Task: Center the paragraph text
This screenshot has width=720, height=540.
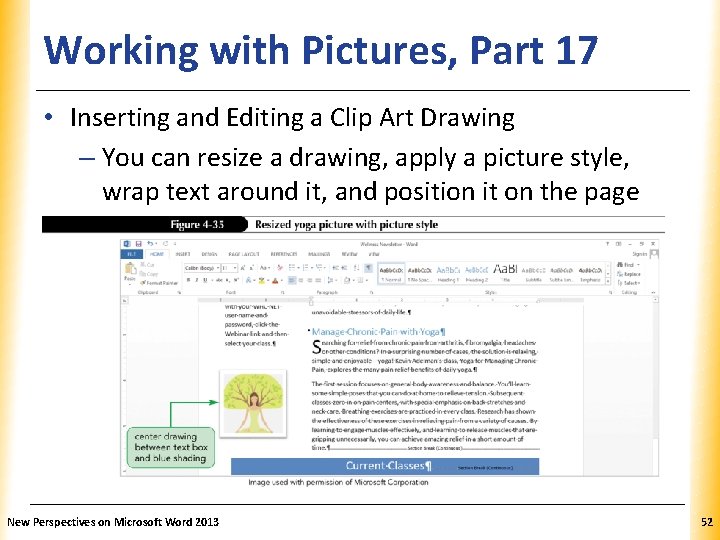Action: pyautogui.click(x=301, y=280)
